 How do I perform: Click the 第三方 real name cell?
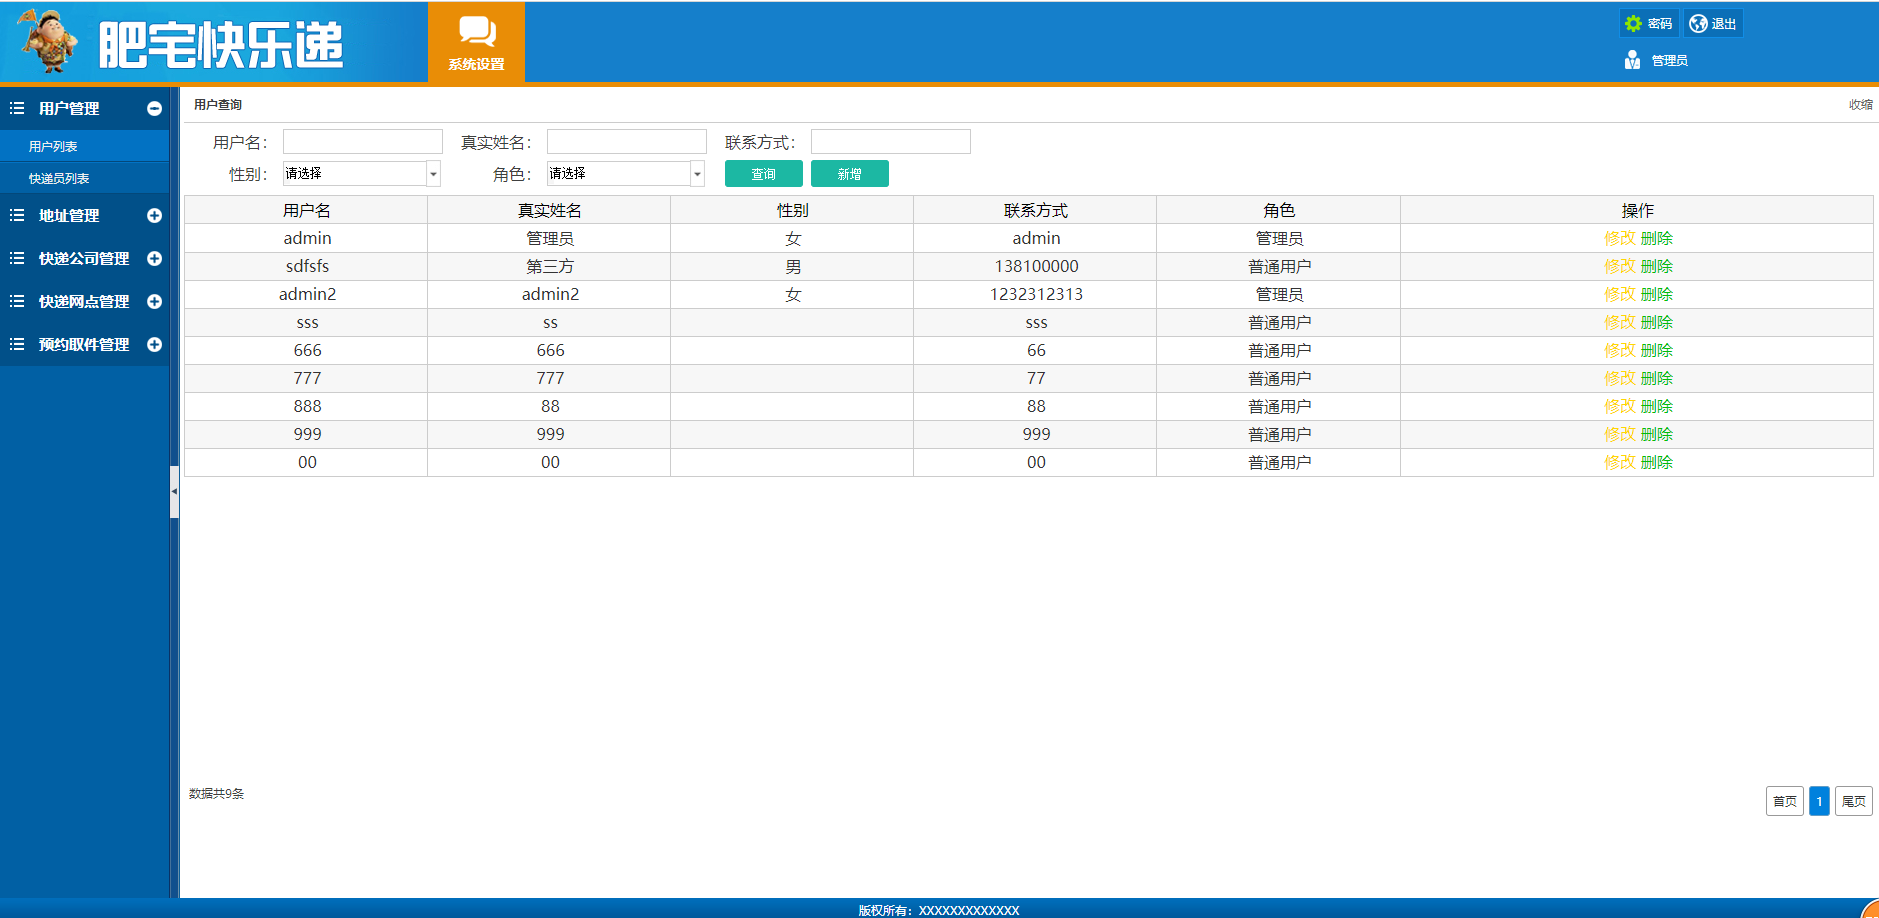pos(550,266)
